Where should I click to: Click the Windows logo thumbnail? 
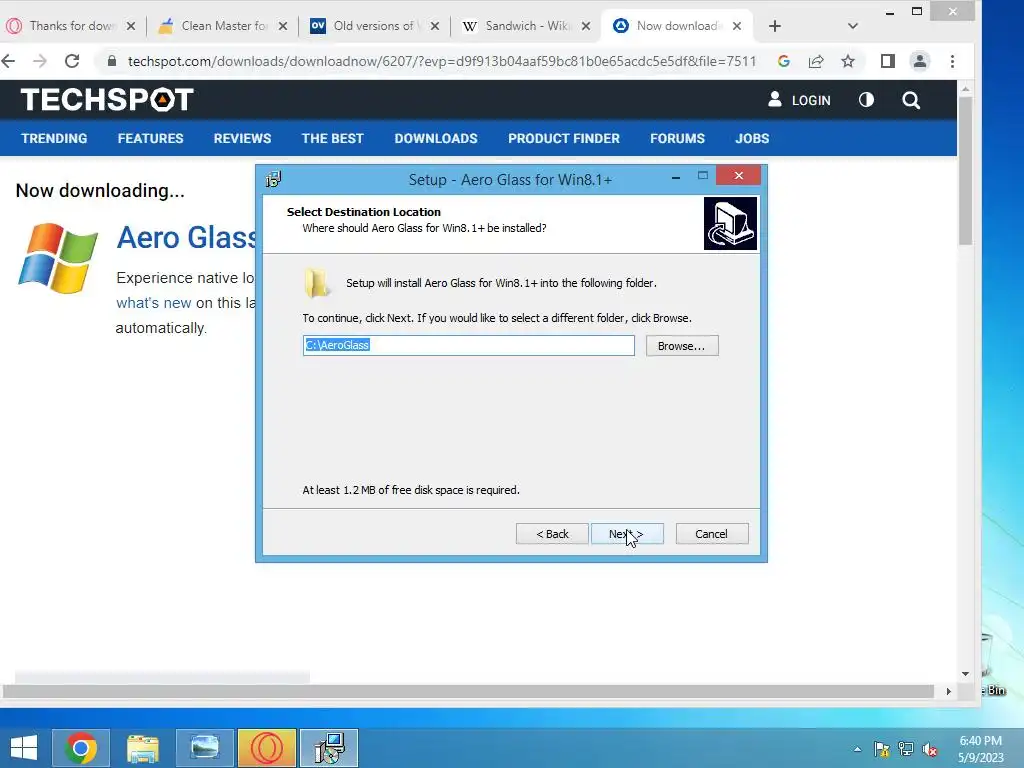click(58, 258)
